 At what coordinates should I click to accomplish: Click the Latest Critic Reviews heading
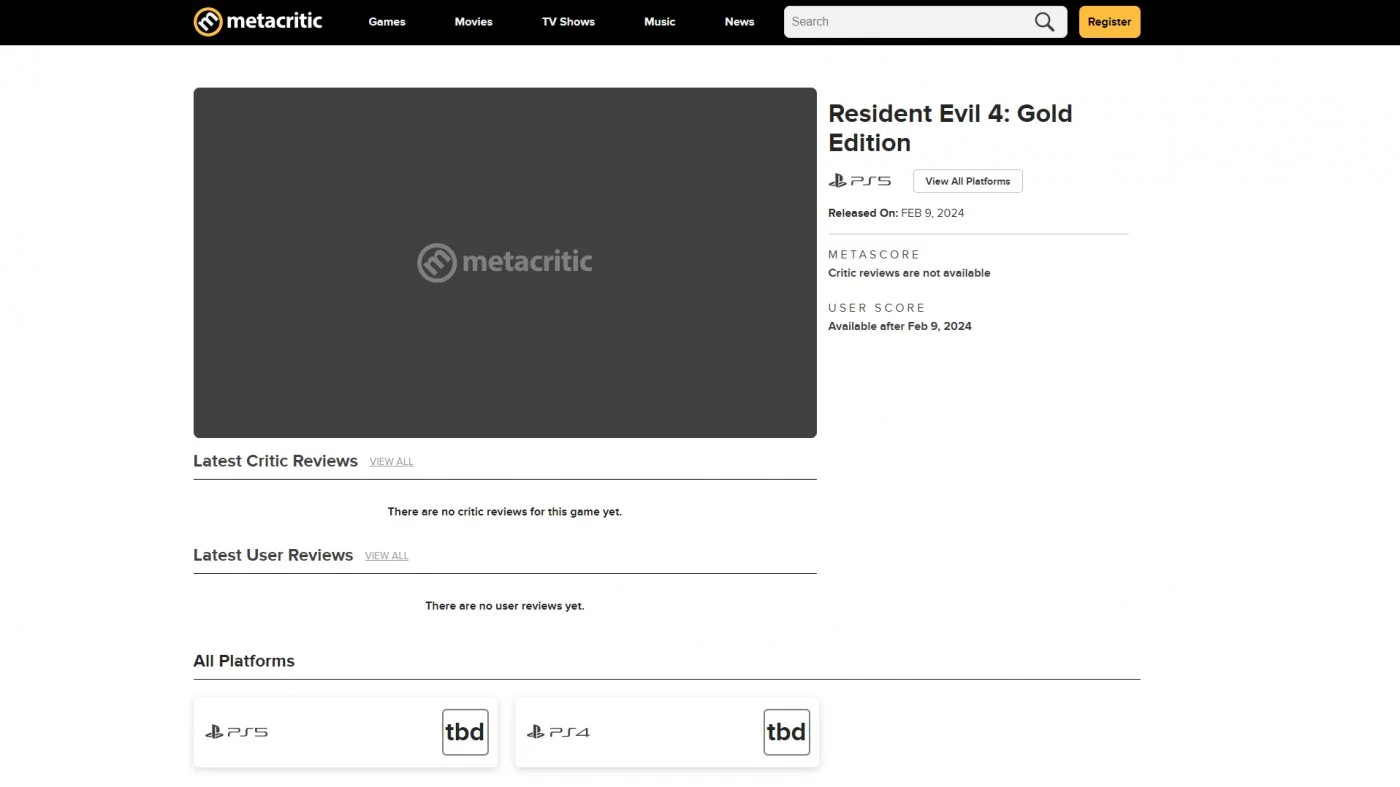pos(275,461)
